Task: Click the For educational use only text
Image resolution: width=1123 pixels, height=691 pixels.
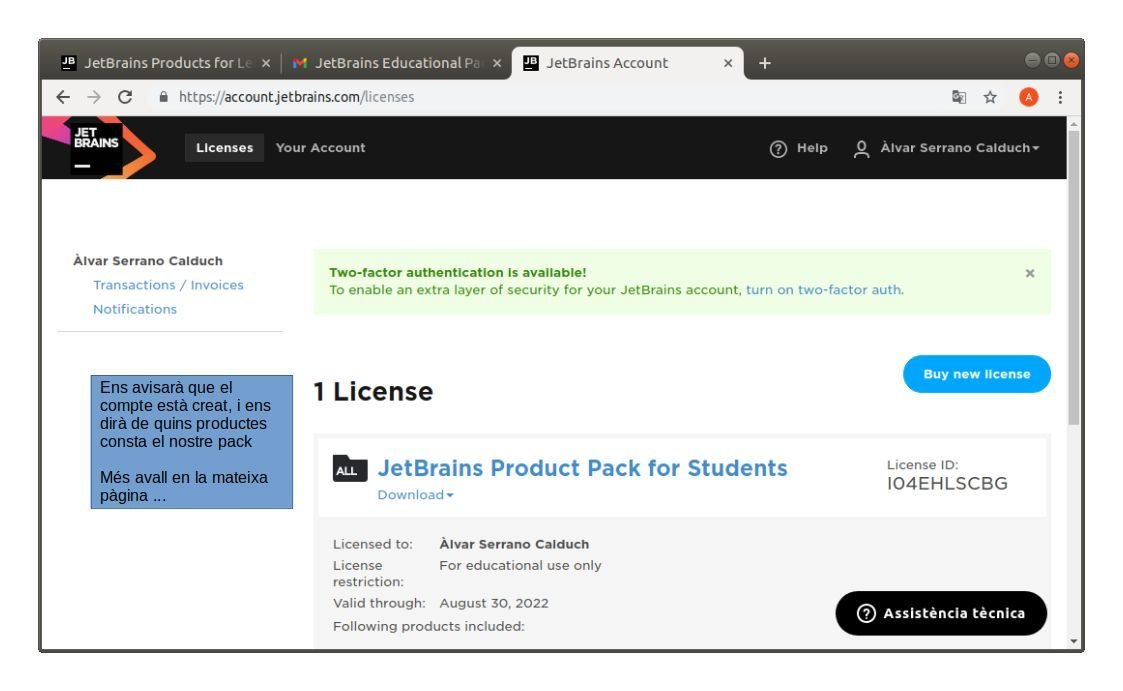Action: [521, 566]
